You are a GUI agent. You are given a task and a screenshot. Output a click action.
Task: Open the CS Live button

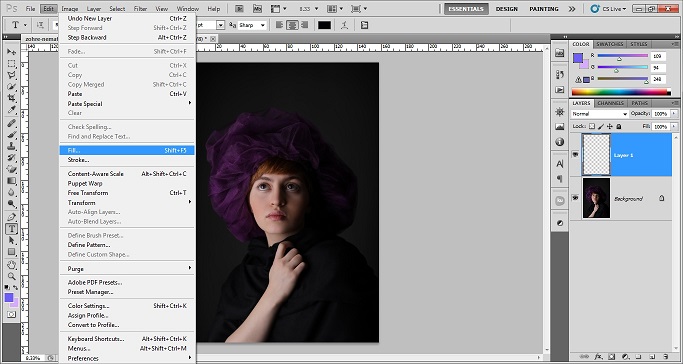609,9
